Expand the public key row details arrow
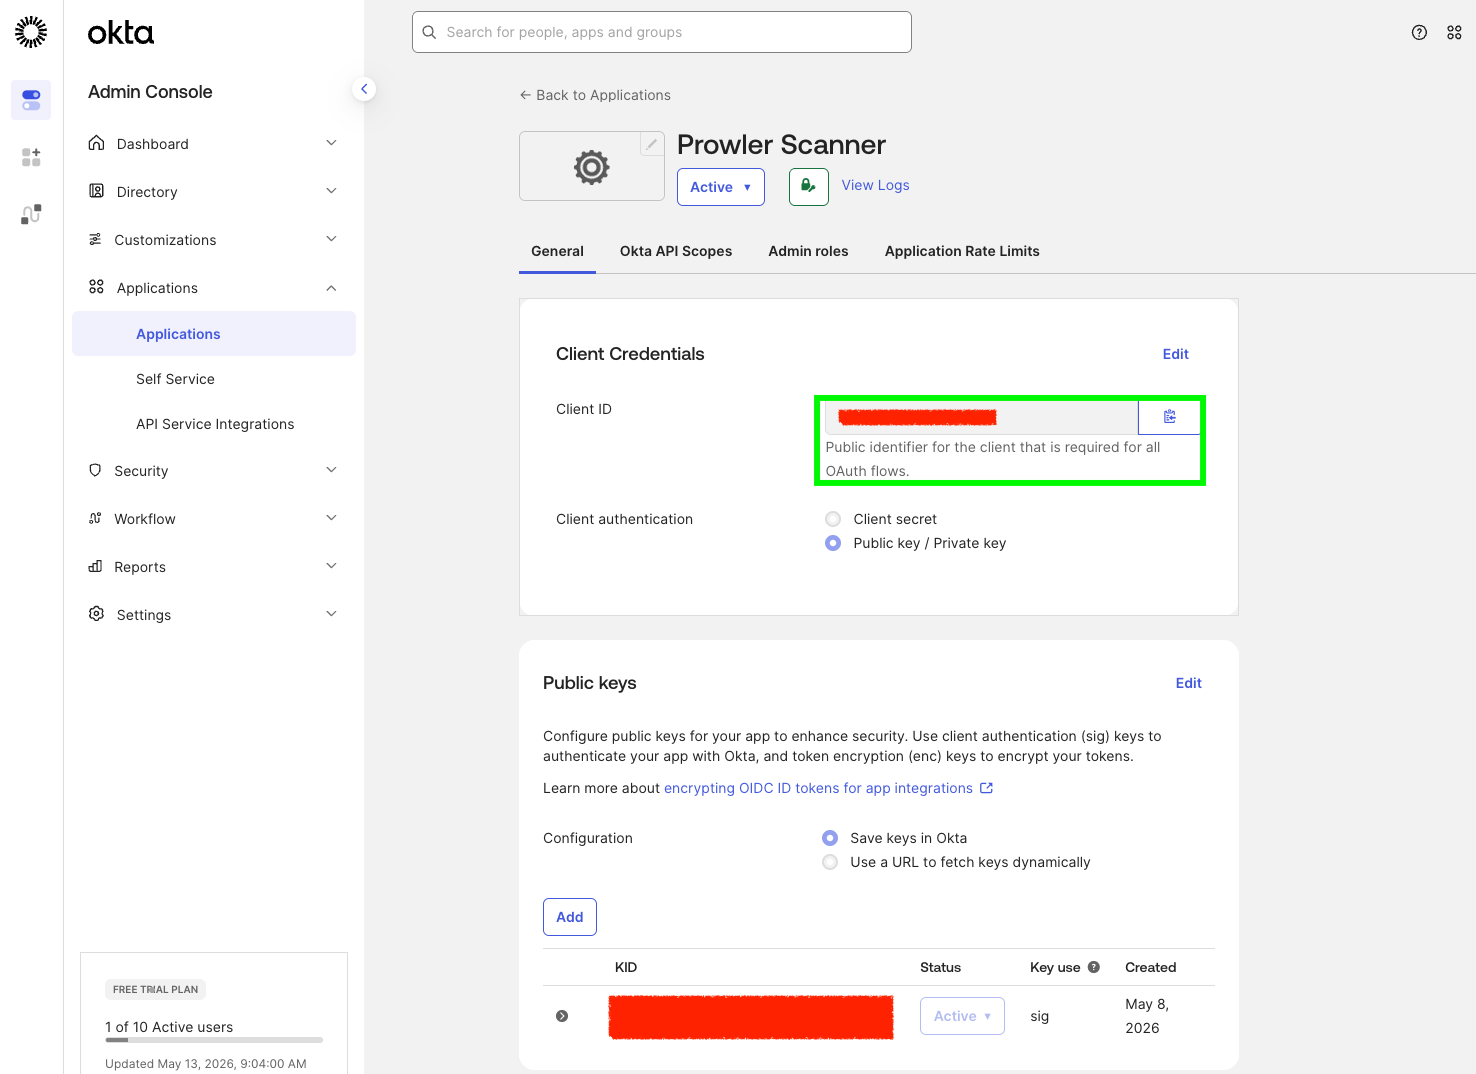The image size is (1476, 1074). pyautogui.click(x=562, y=1016)
